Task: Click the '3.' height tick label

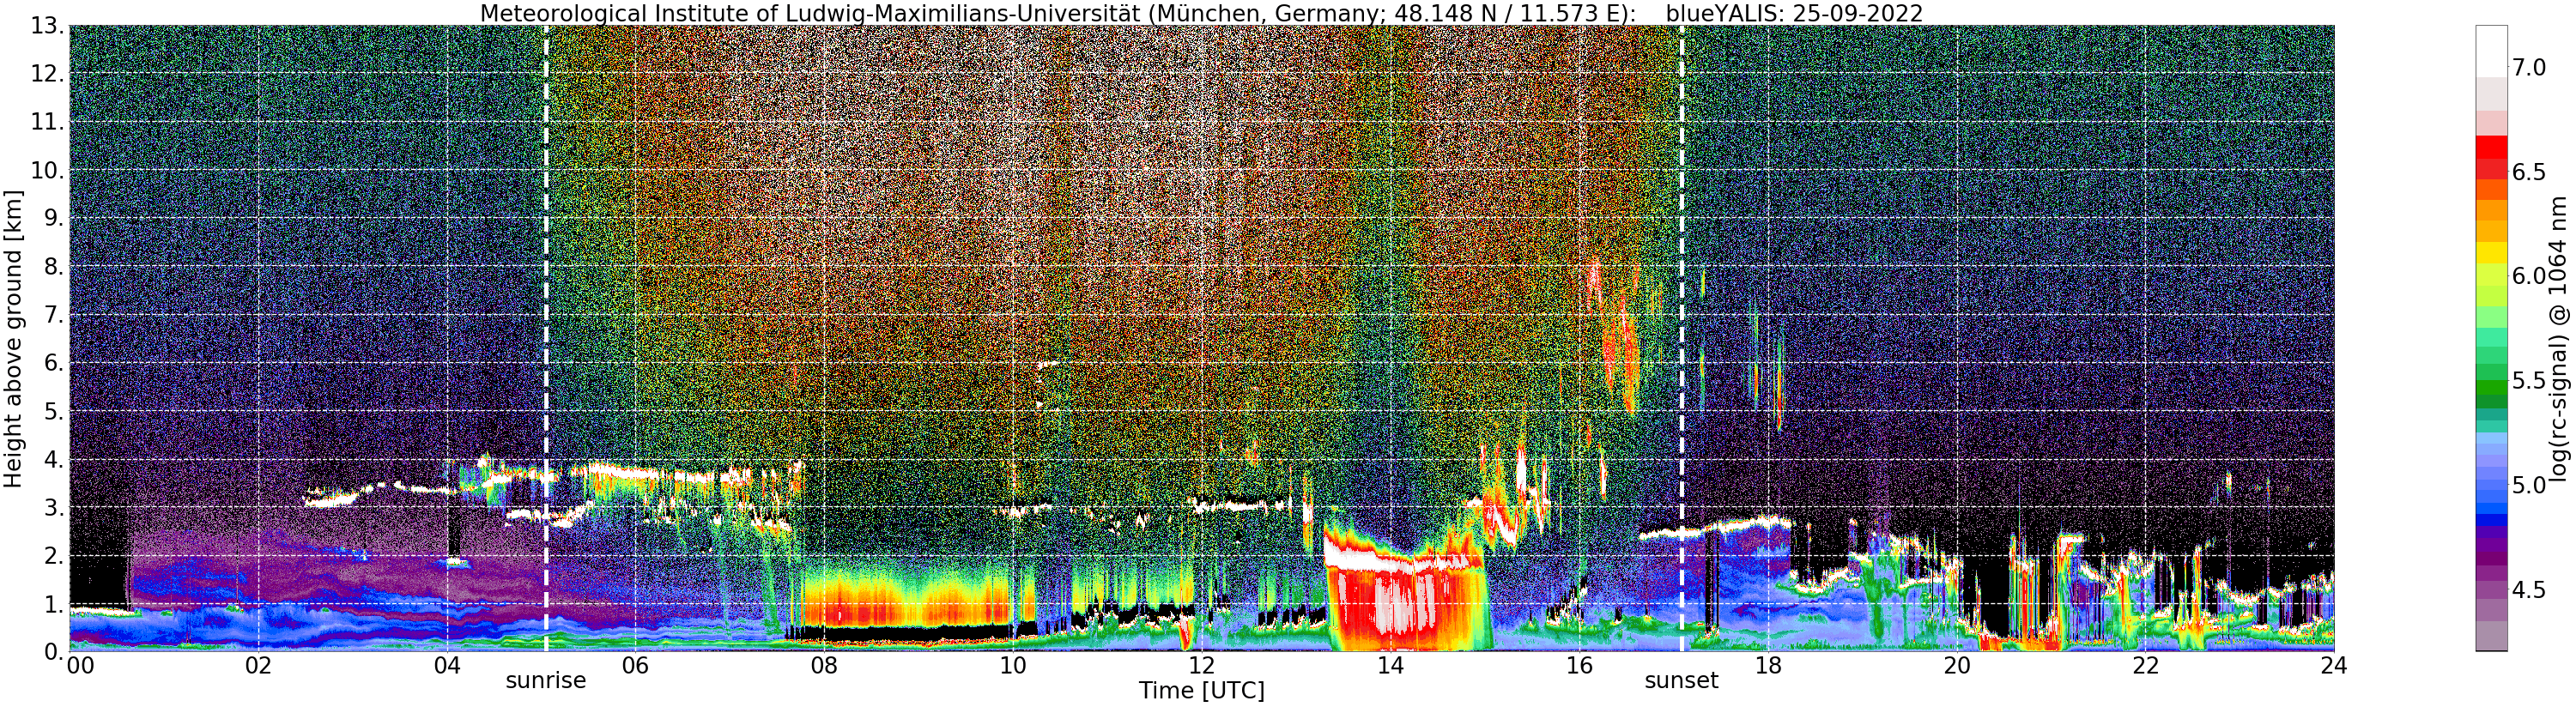Action: click(x=55, y=507)
